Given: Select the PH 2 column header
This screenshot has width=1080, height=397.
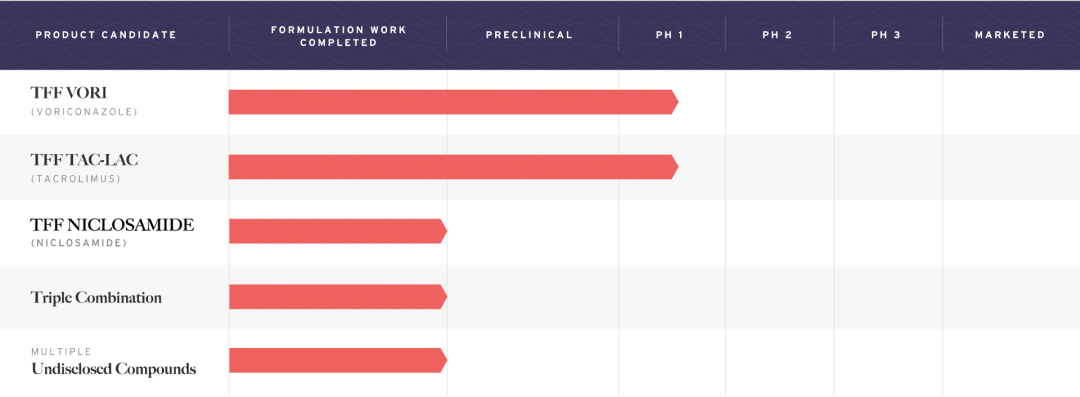Looking at the screenshot, I should click(777, 34).
